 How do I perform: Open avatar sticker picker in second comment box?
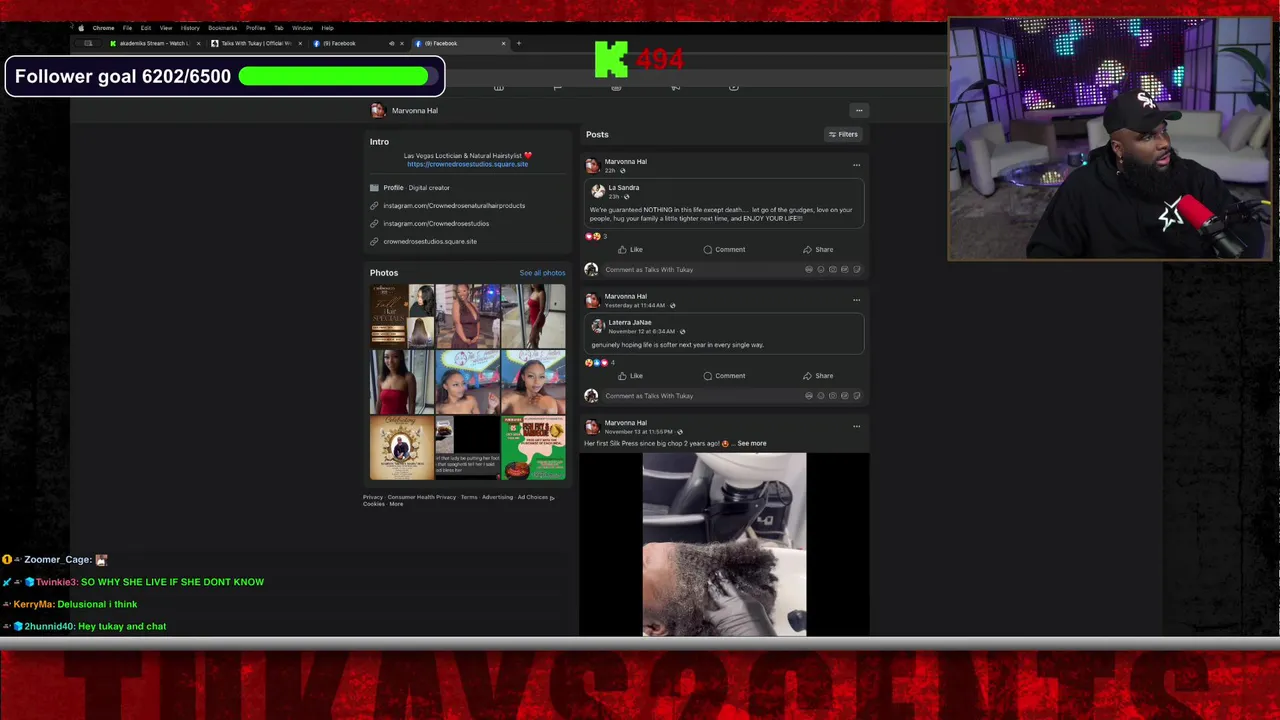click(809, 396)
